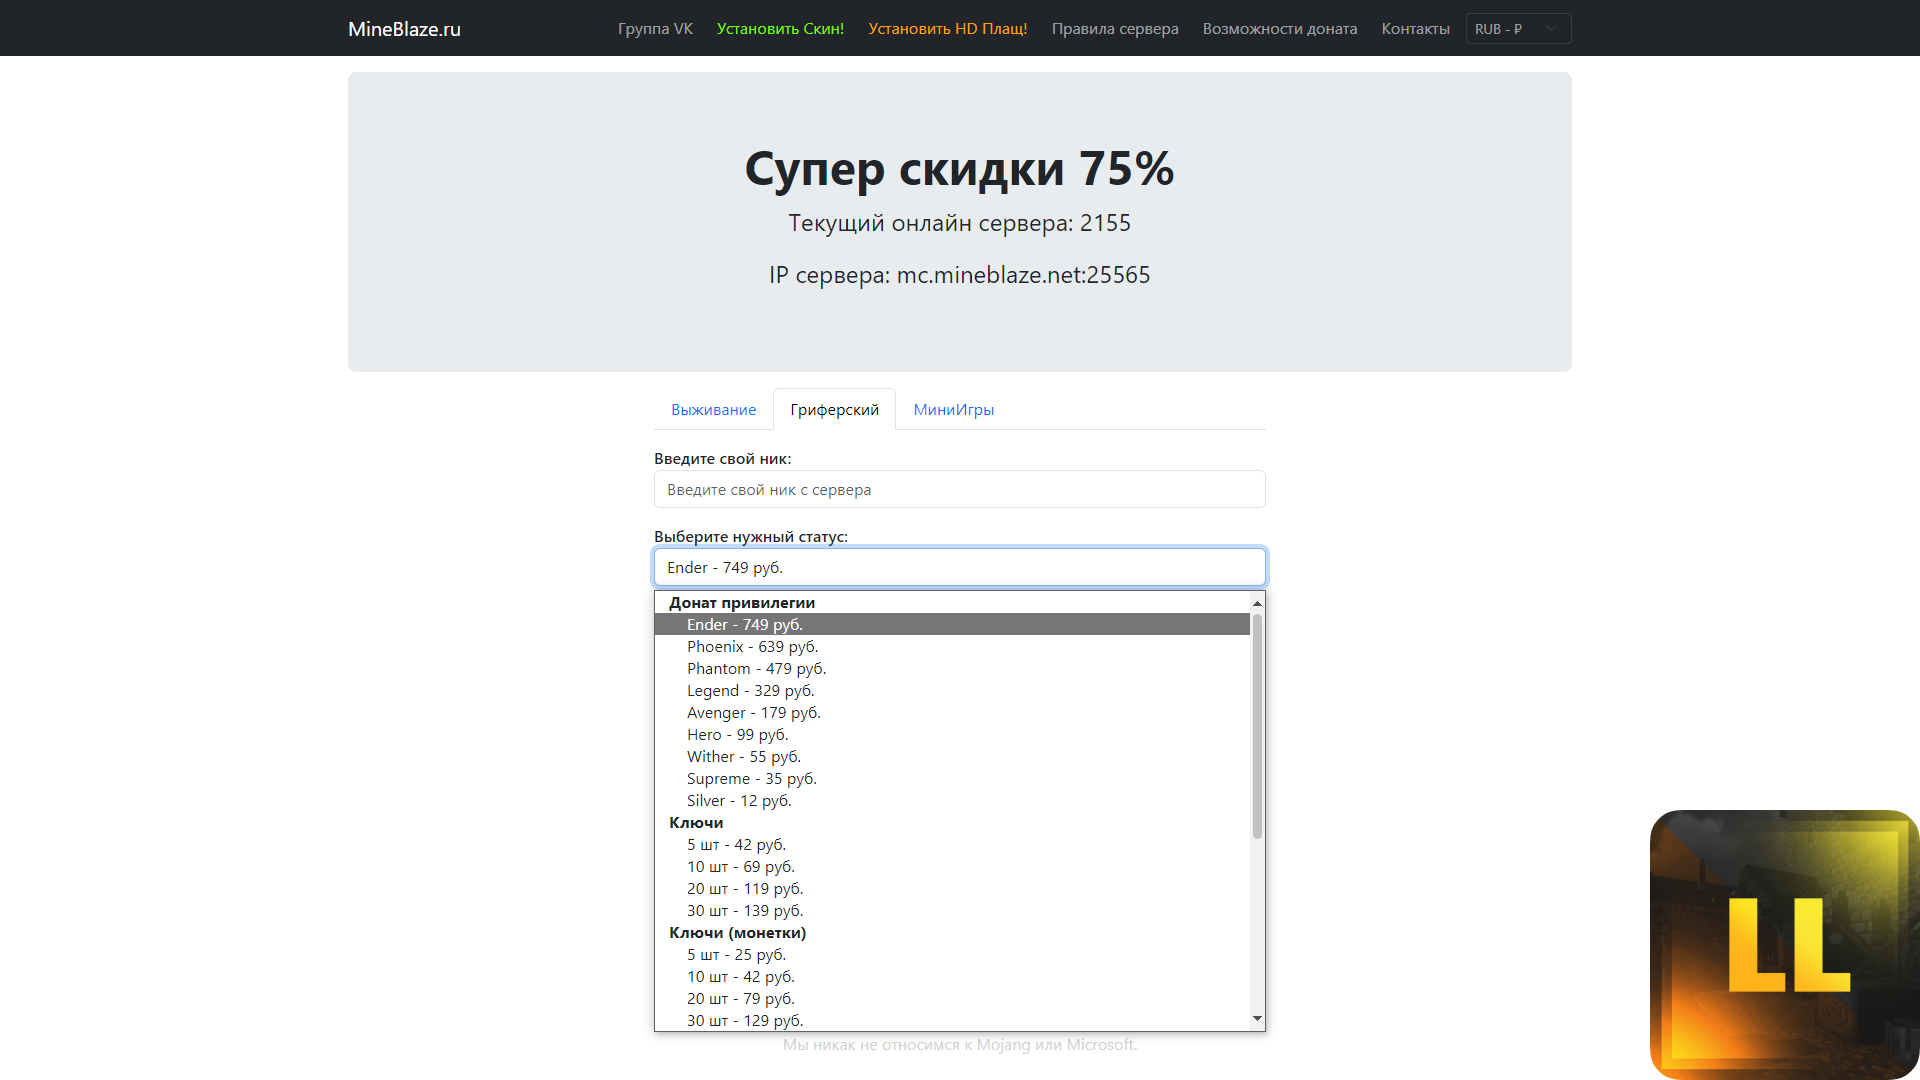
Task: Pick Silver - 12 руб. privilege
Action: [x=738, y=801]
